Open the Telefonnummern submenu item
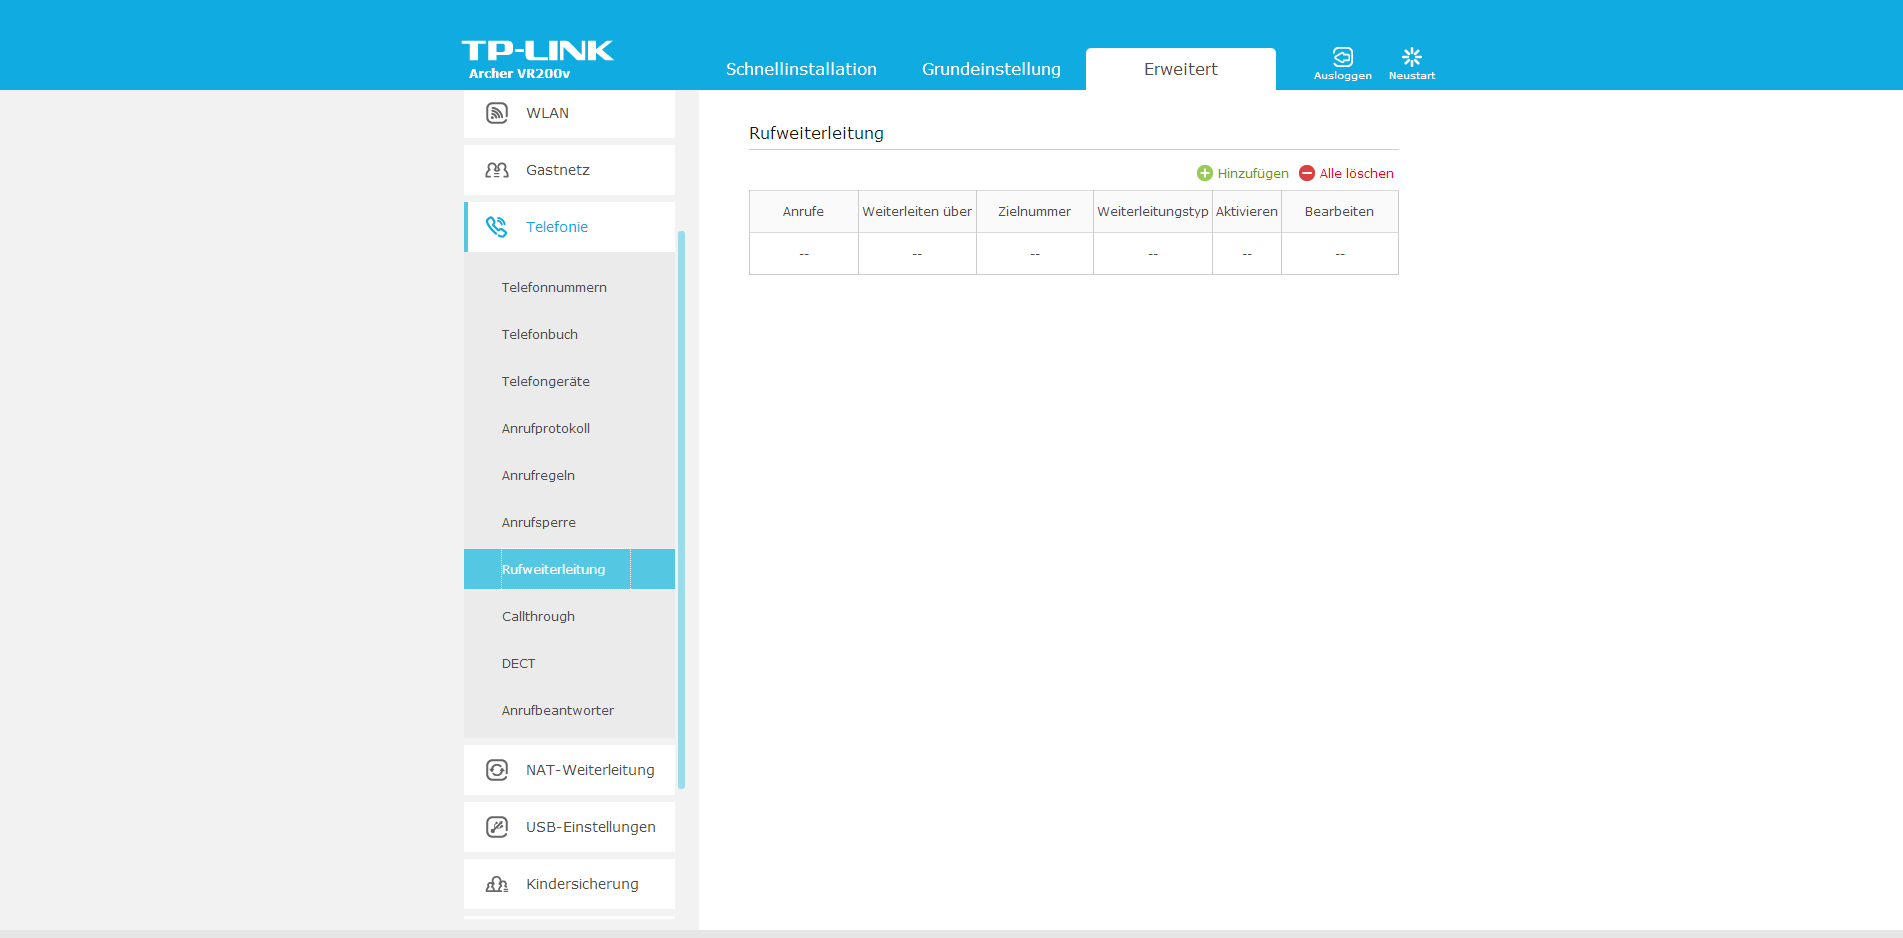This screenshot has height=938, width=1903. [x=554, y=287]
